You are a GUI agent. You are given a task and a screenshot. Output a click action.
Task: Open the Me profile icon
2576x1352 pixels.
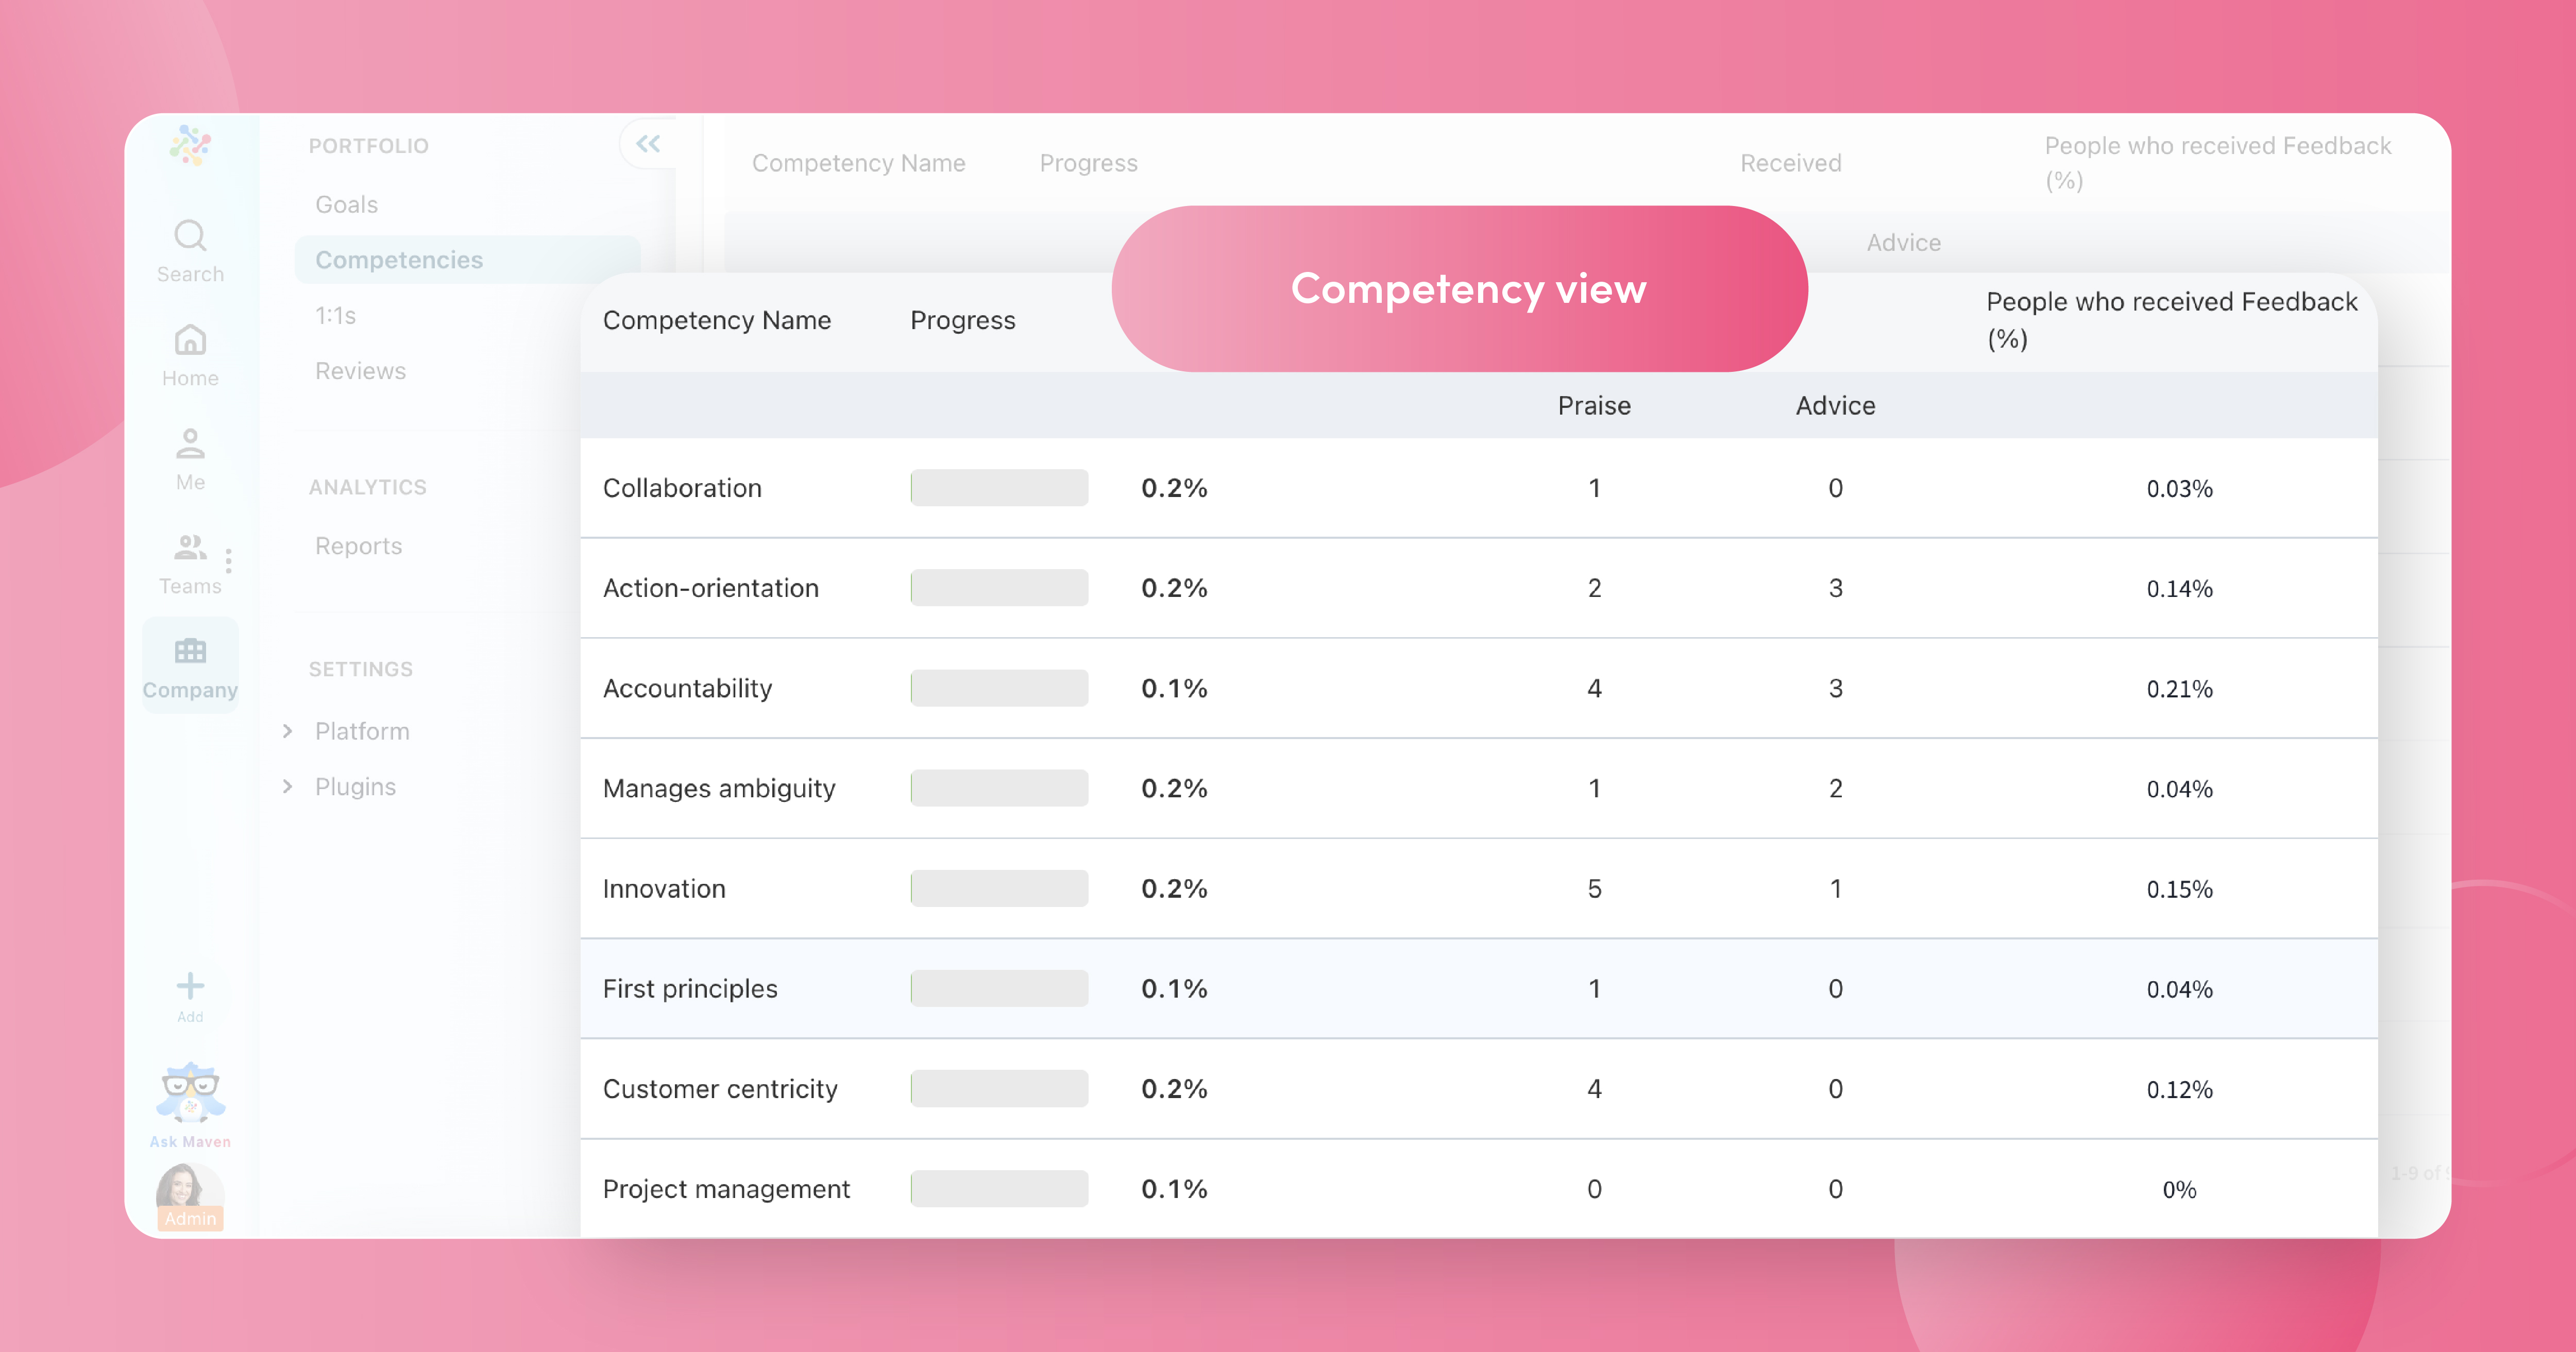click(190, 444)
